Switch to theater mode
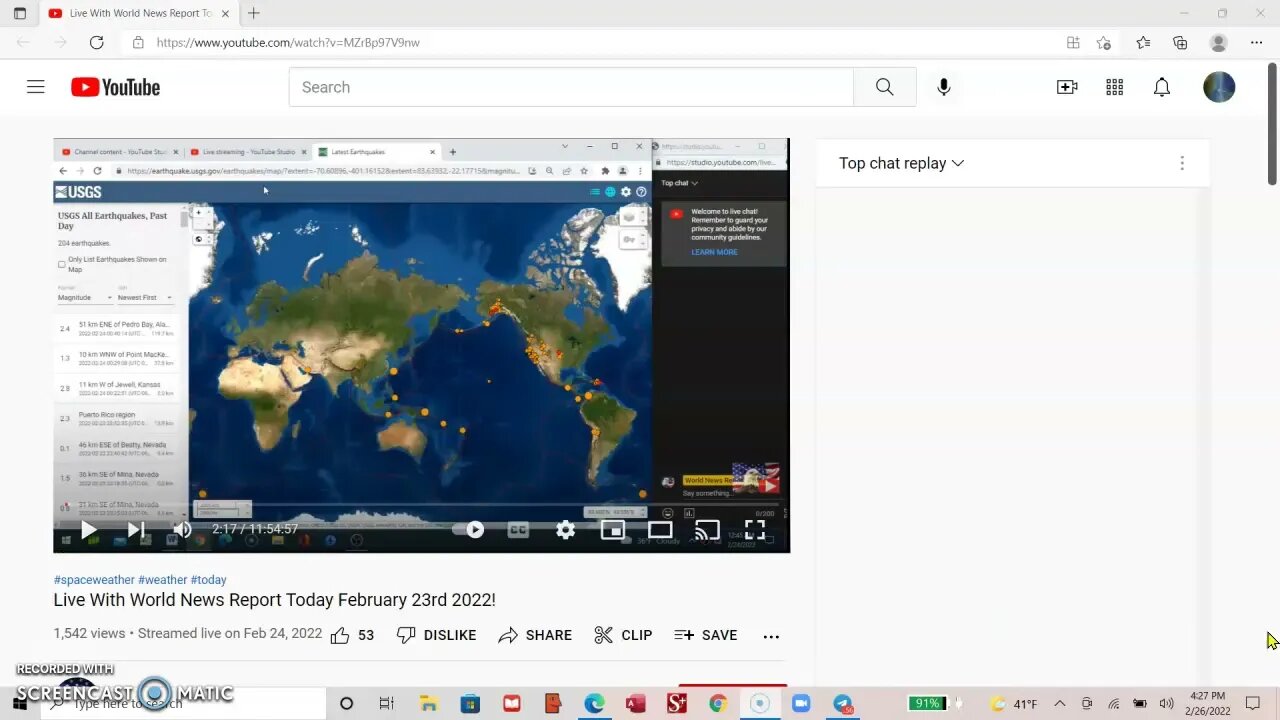This screenshot has height=720, width=1280. click(660, 530)
